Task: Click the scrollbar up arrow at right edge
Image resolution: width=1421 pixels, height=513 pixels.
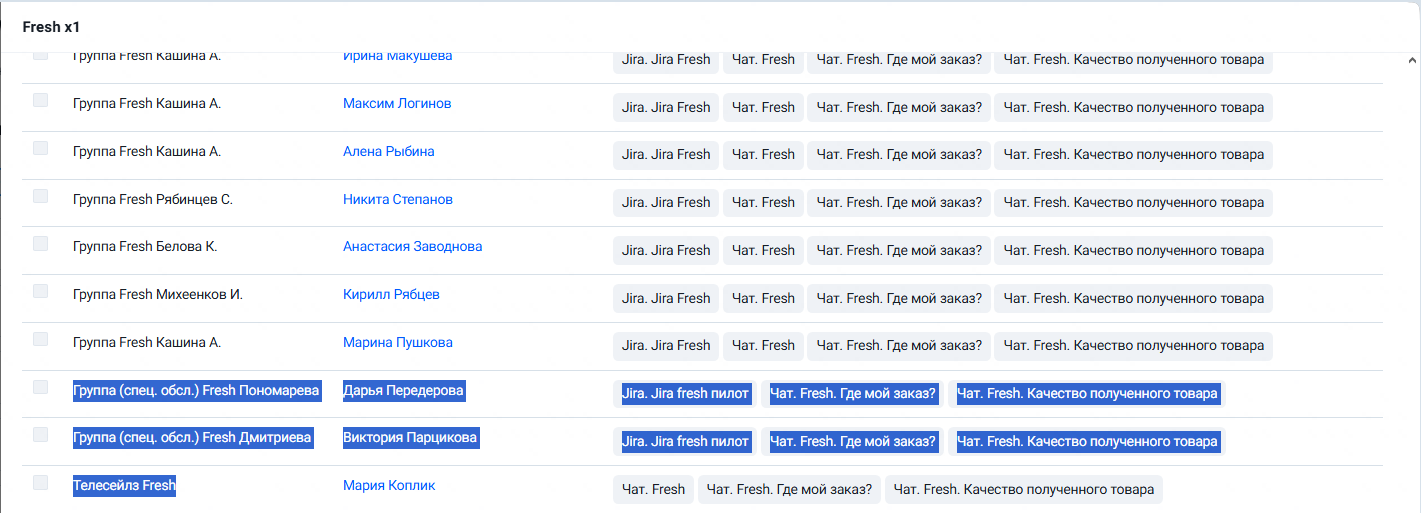Action: pos(1413,59)
